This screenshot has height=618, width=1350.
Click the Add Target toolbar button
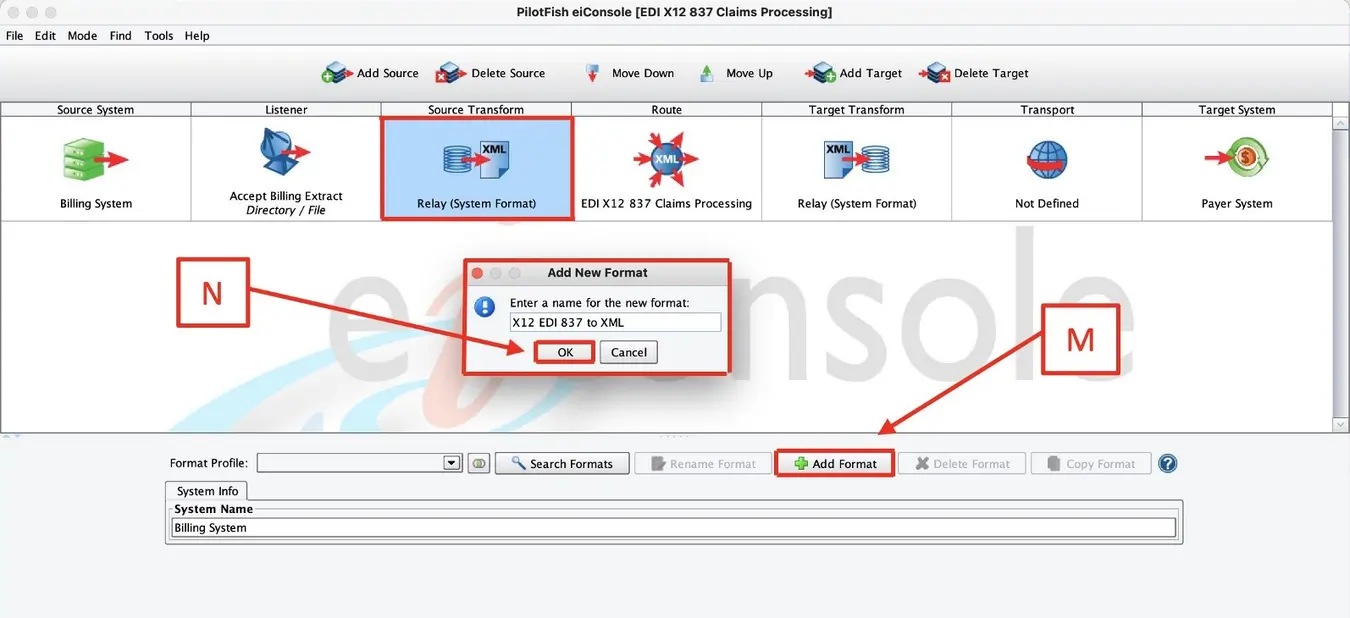point(853,73)
